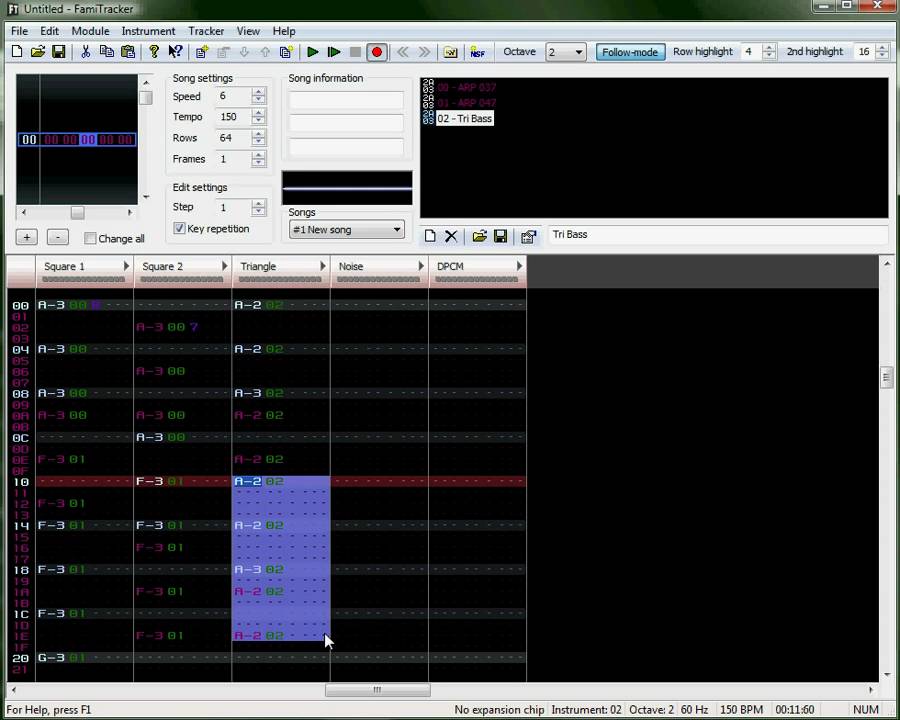Click the G-3 note in row 20
The height and width of the screenshot is (720, 900).
point(51,657)
